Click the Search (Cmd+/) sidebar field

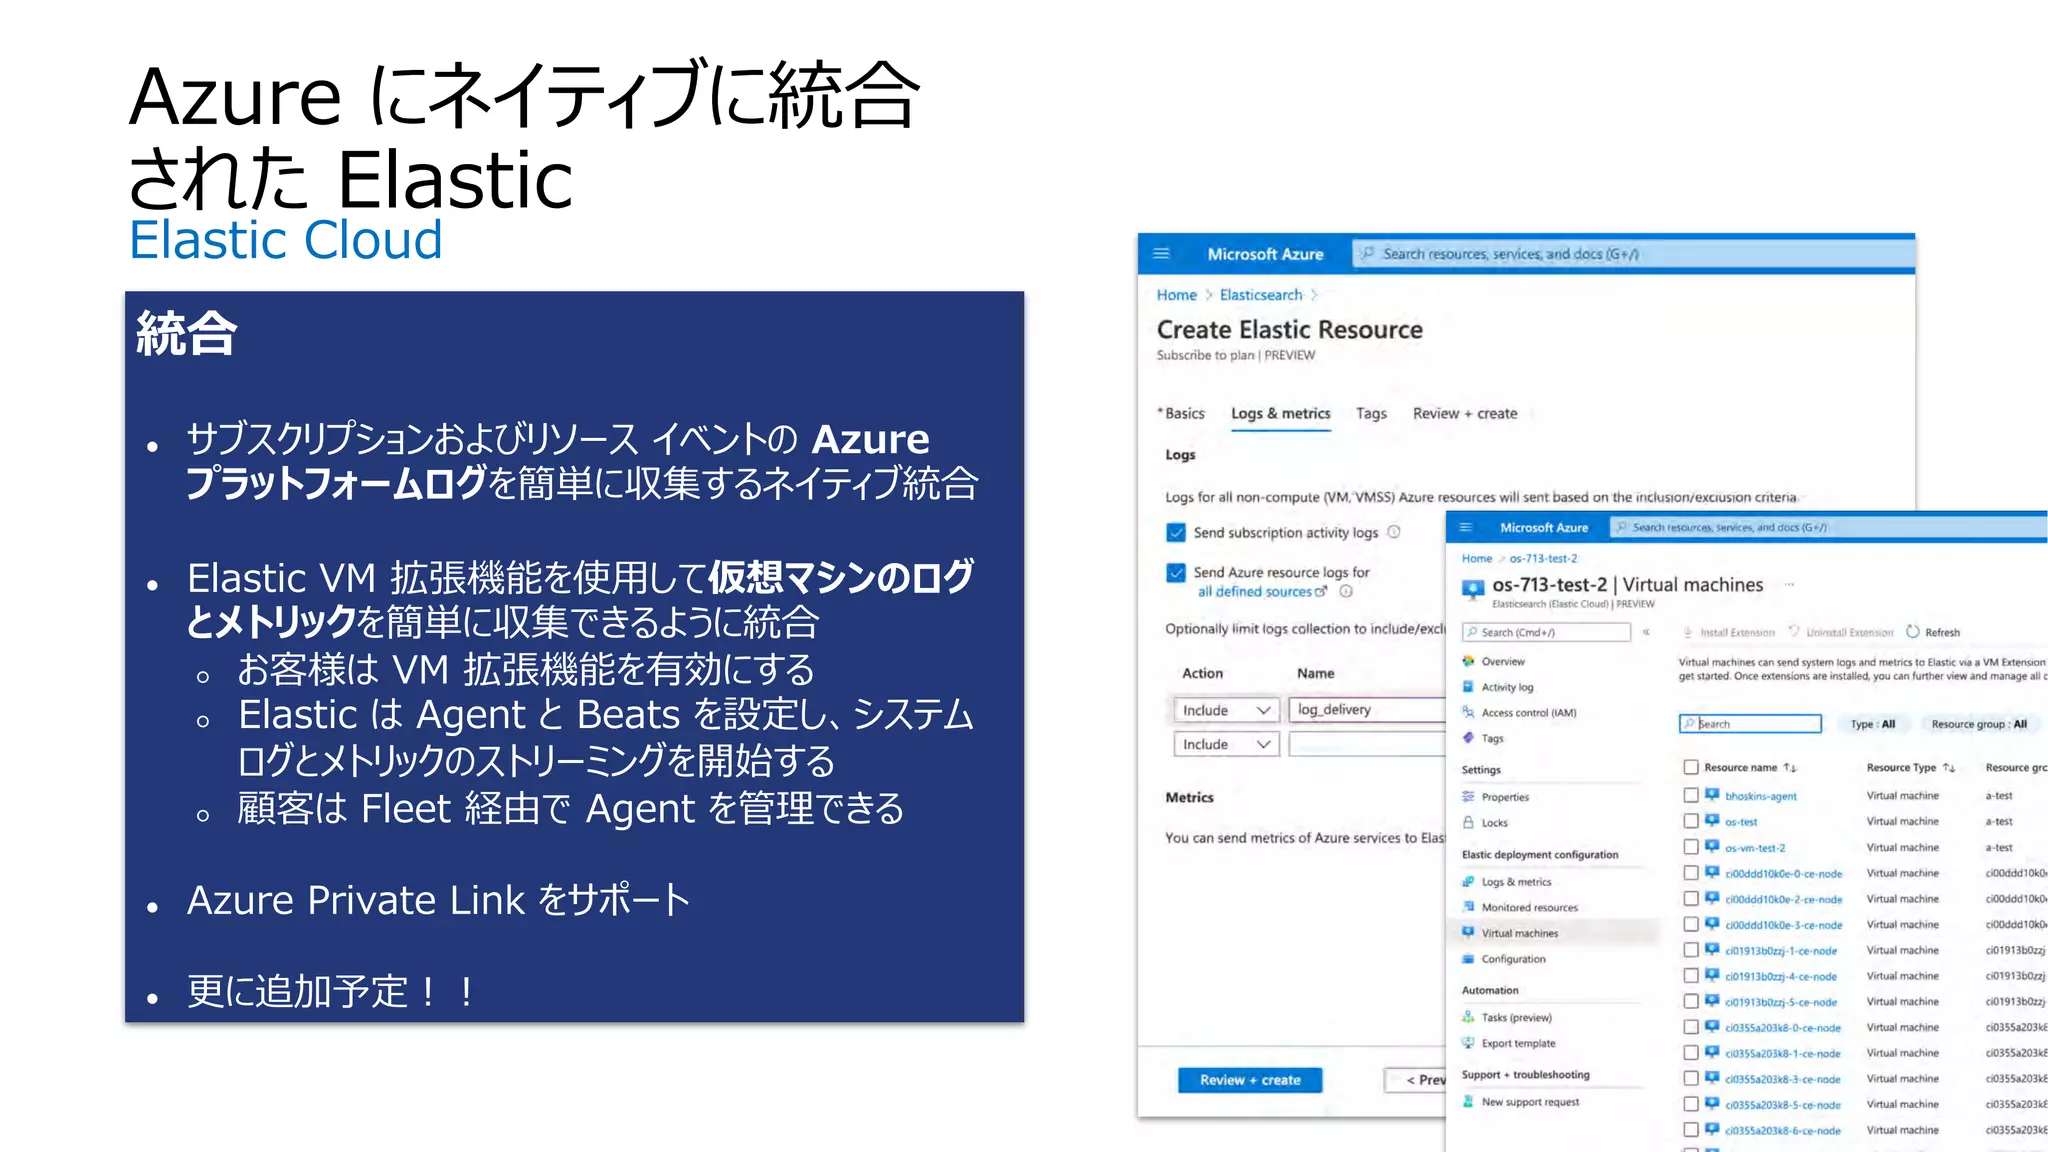pyautogui.click(x=1546, y=632)
